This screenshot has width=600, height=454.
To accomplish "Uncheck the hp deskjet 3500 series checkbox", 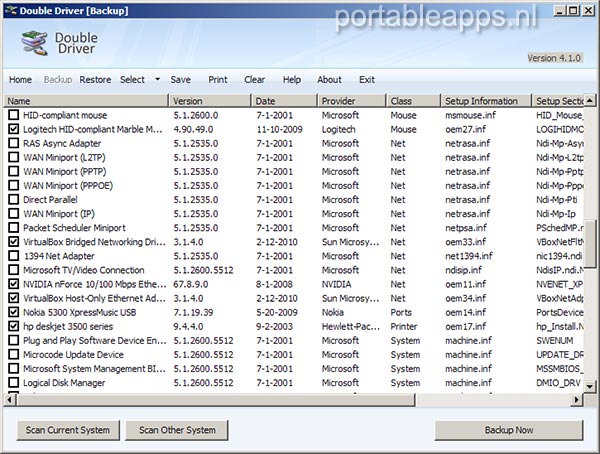I will pos(13,326).
